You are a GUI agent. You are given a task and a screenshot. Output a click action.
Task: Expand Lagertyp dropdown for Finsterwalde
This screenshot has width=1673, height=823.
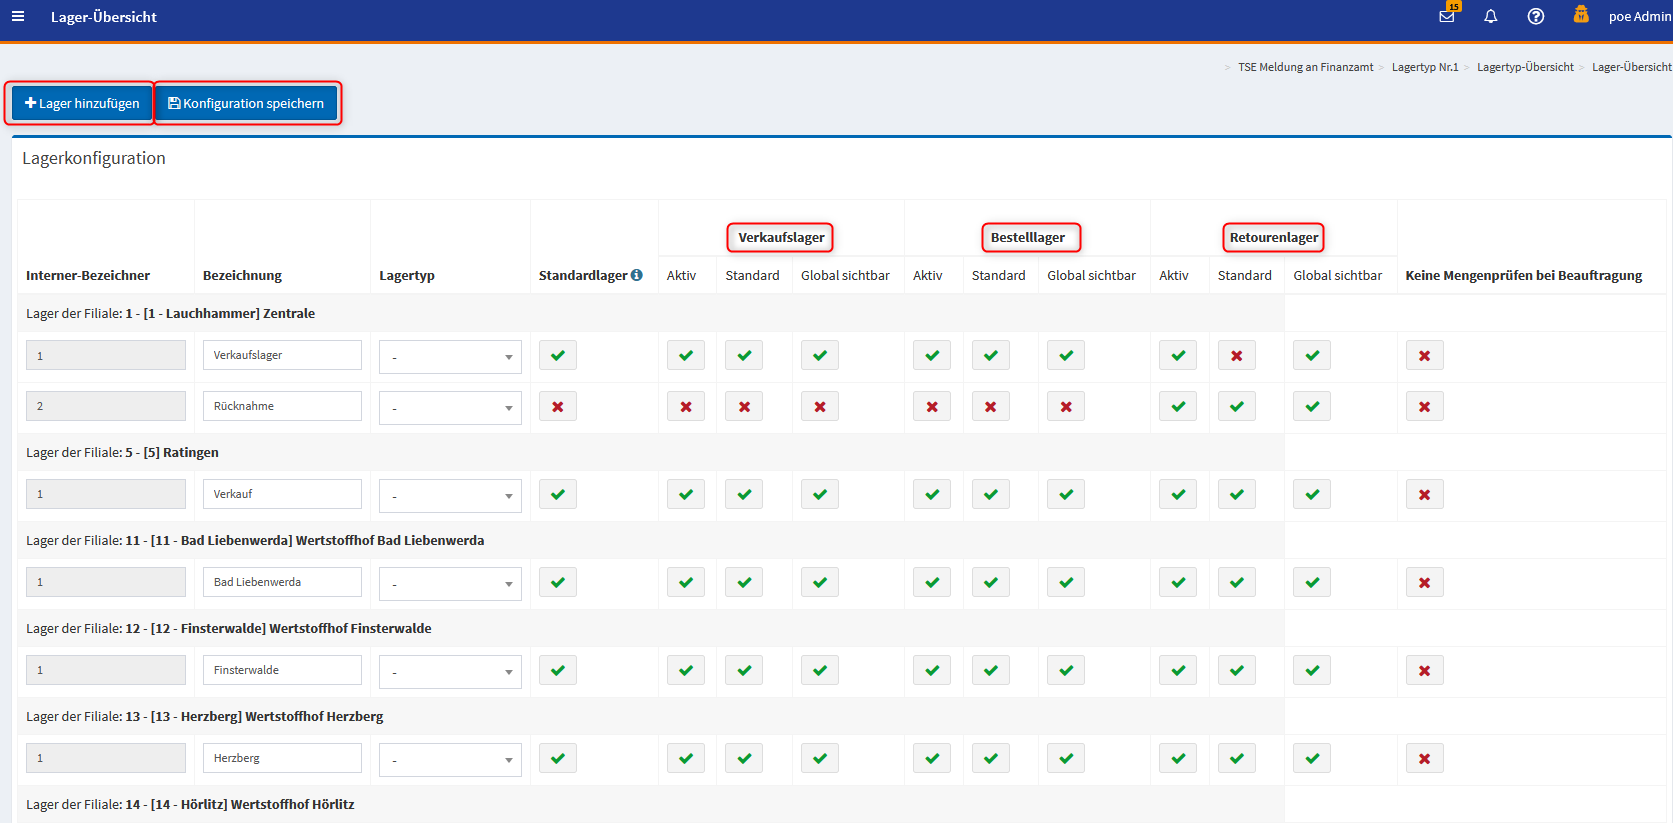[x=450, y=672]
